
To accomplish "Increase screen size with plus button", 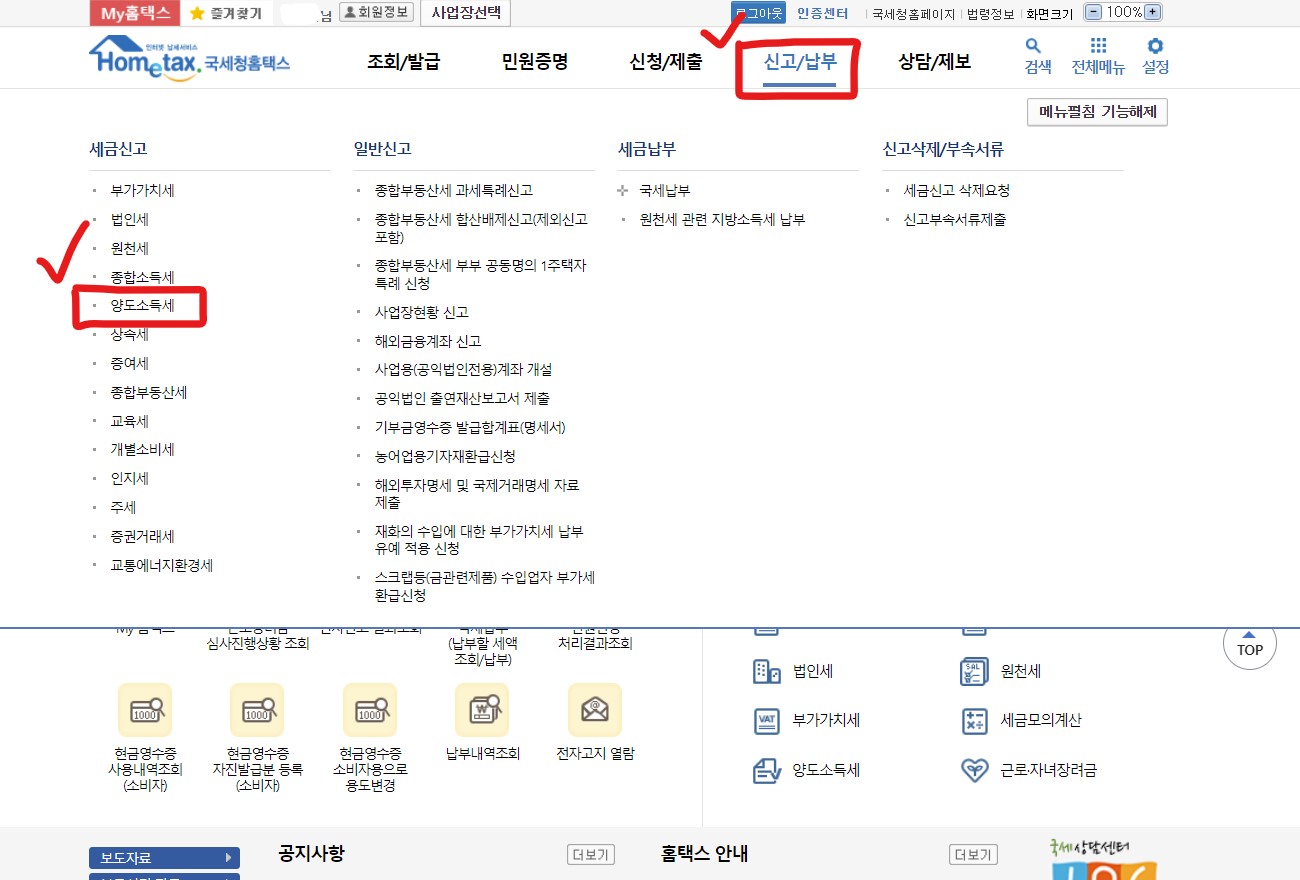I will (1153, 13).
